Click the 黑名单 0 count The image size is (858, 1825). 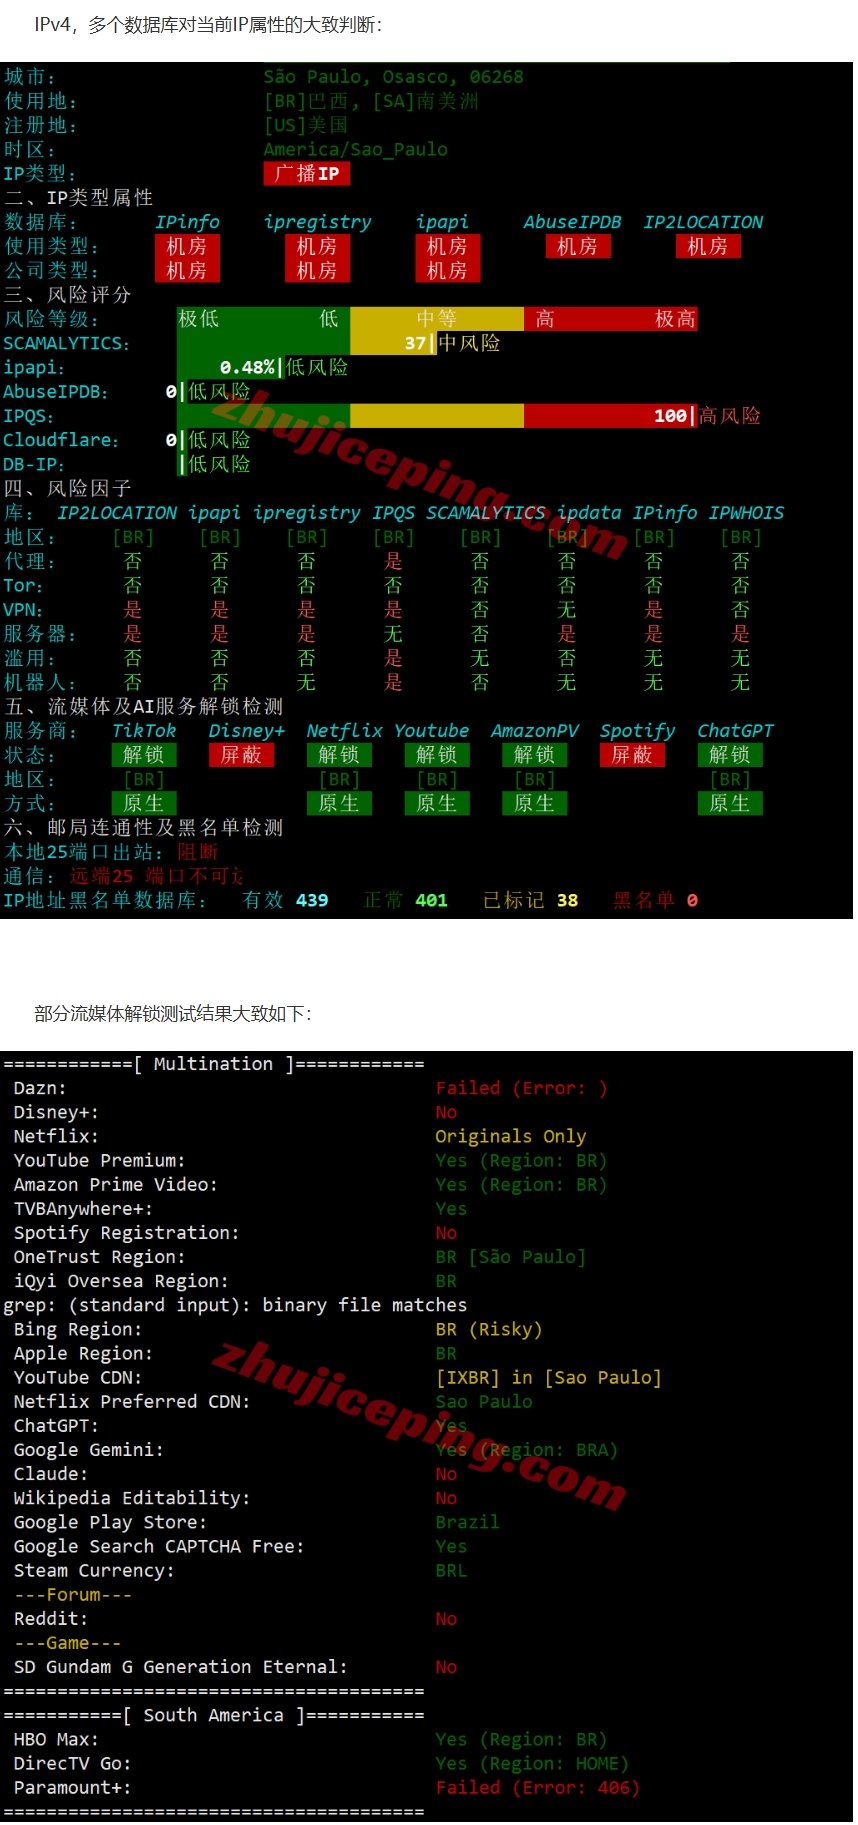(x=655, y=900)
